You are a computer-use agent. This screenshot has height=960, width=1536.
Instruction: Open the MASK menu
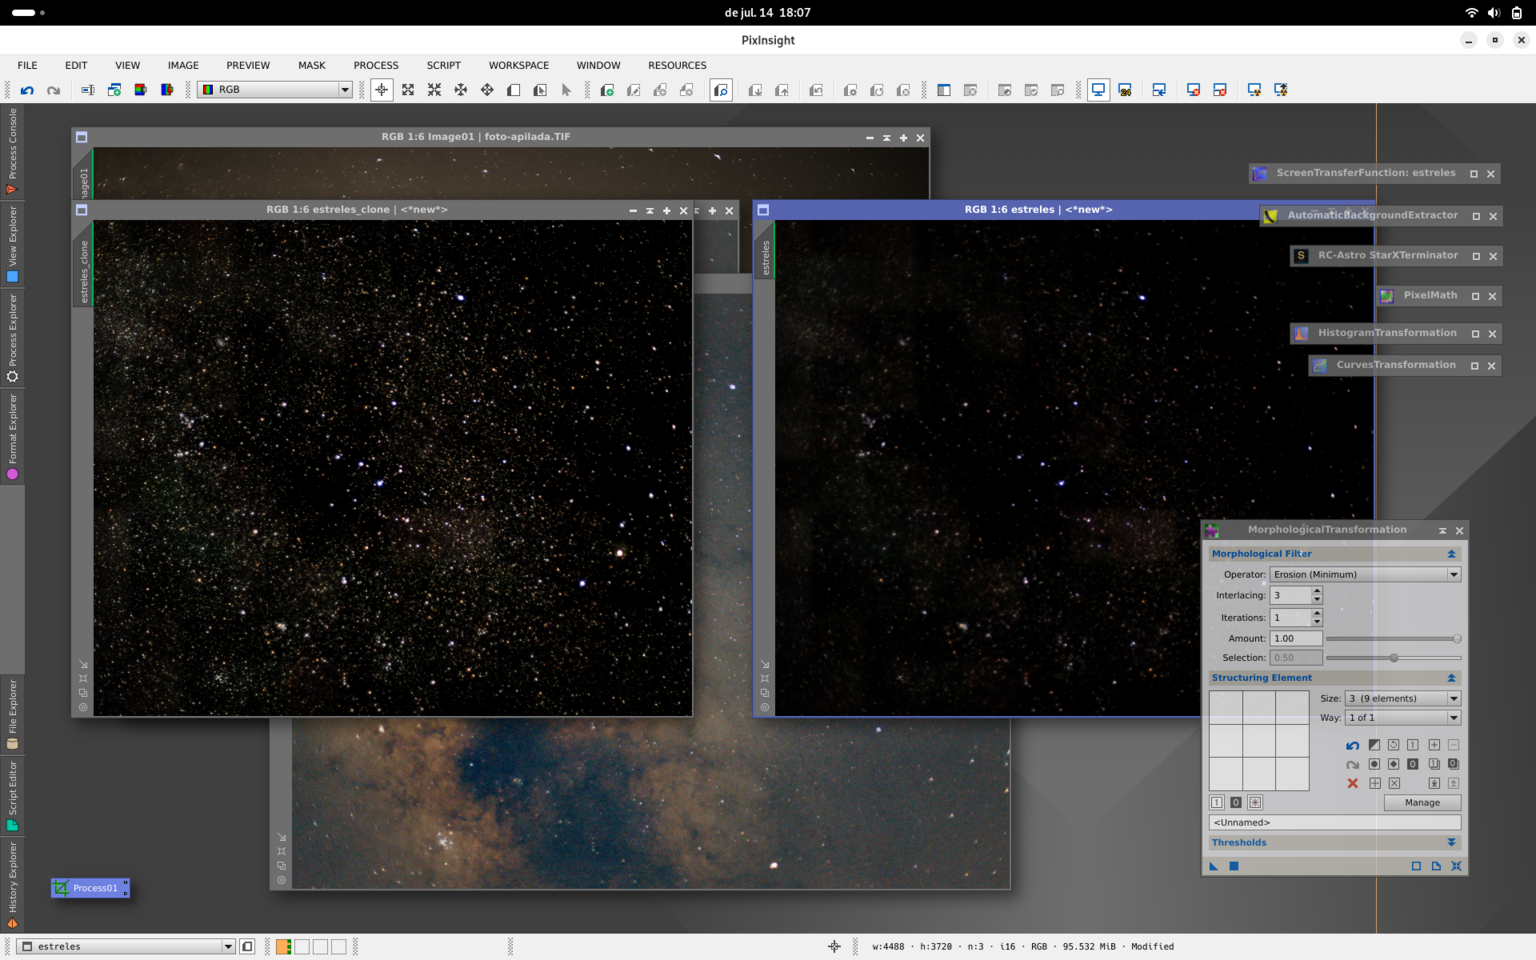click(312, 65)
